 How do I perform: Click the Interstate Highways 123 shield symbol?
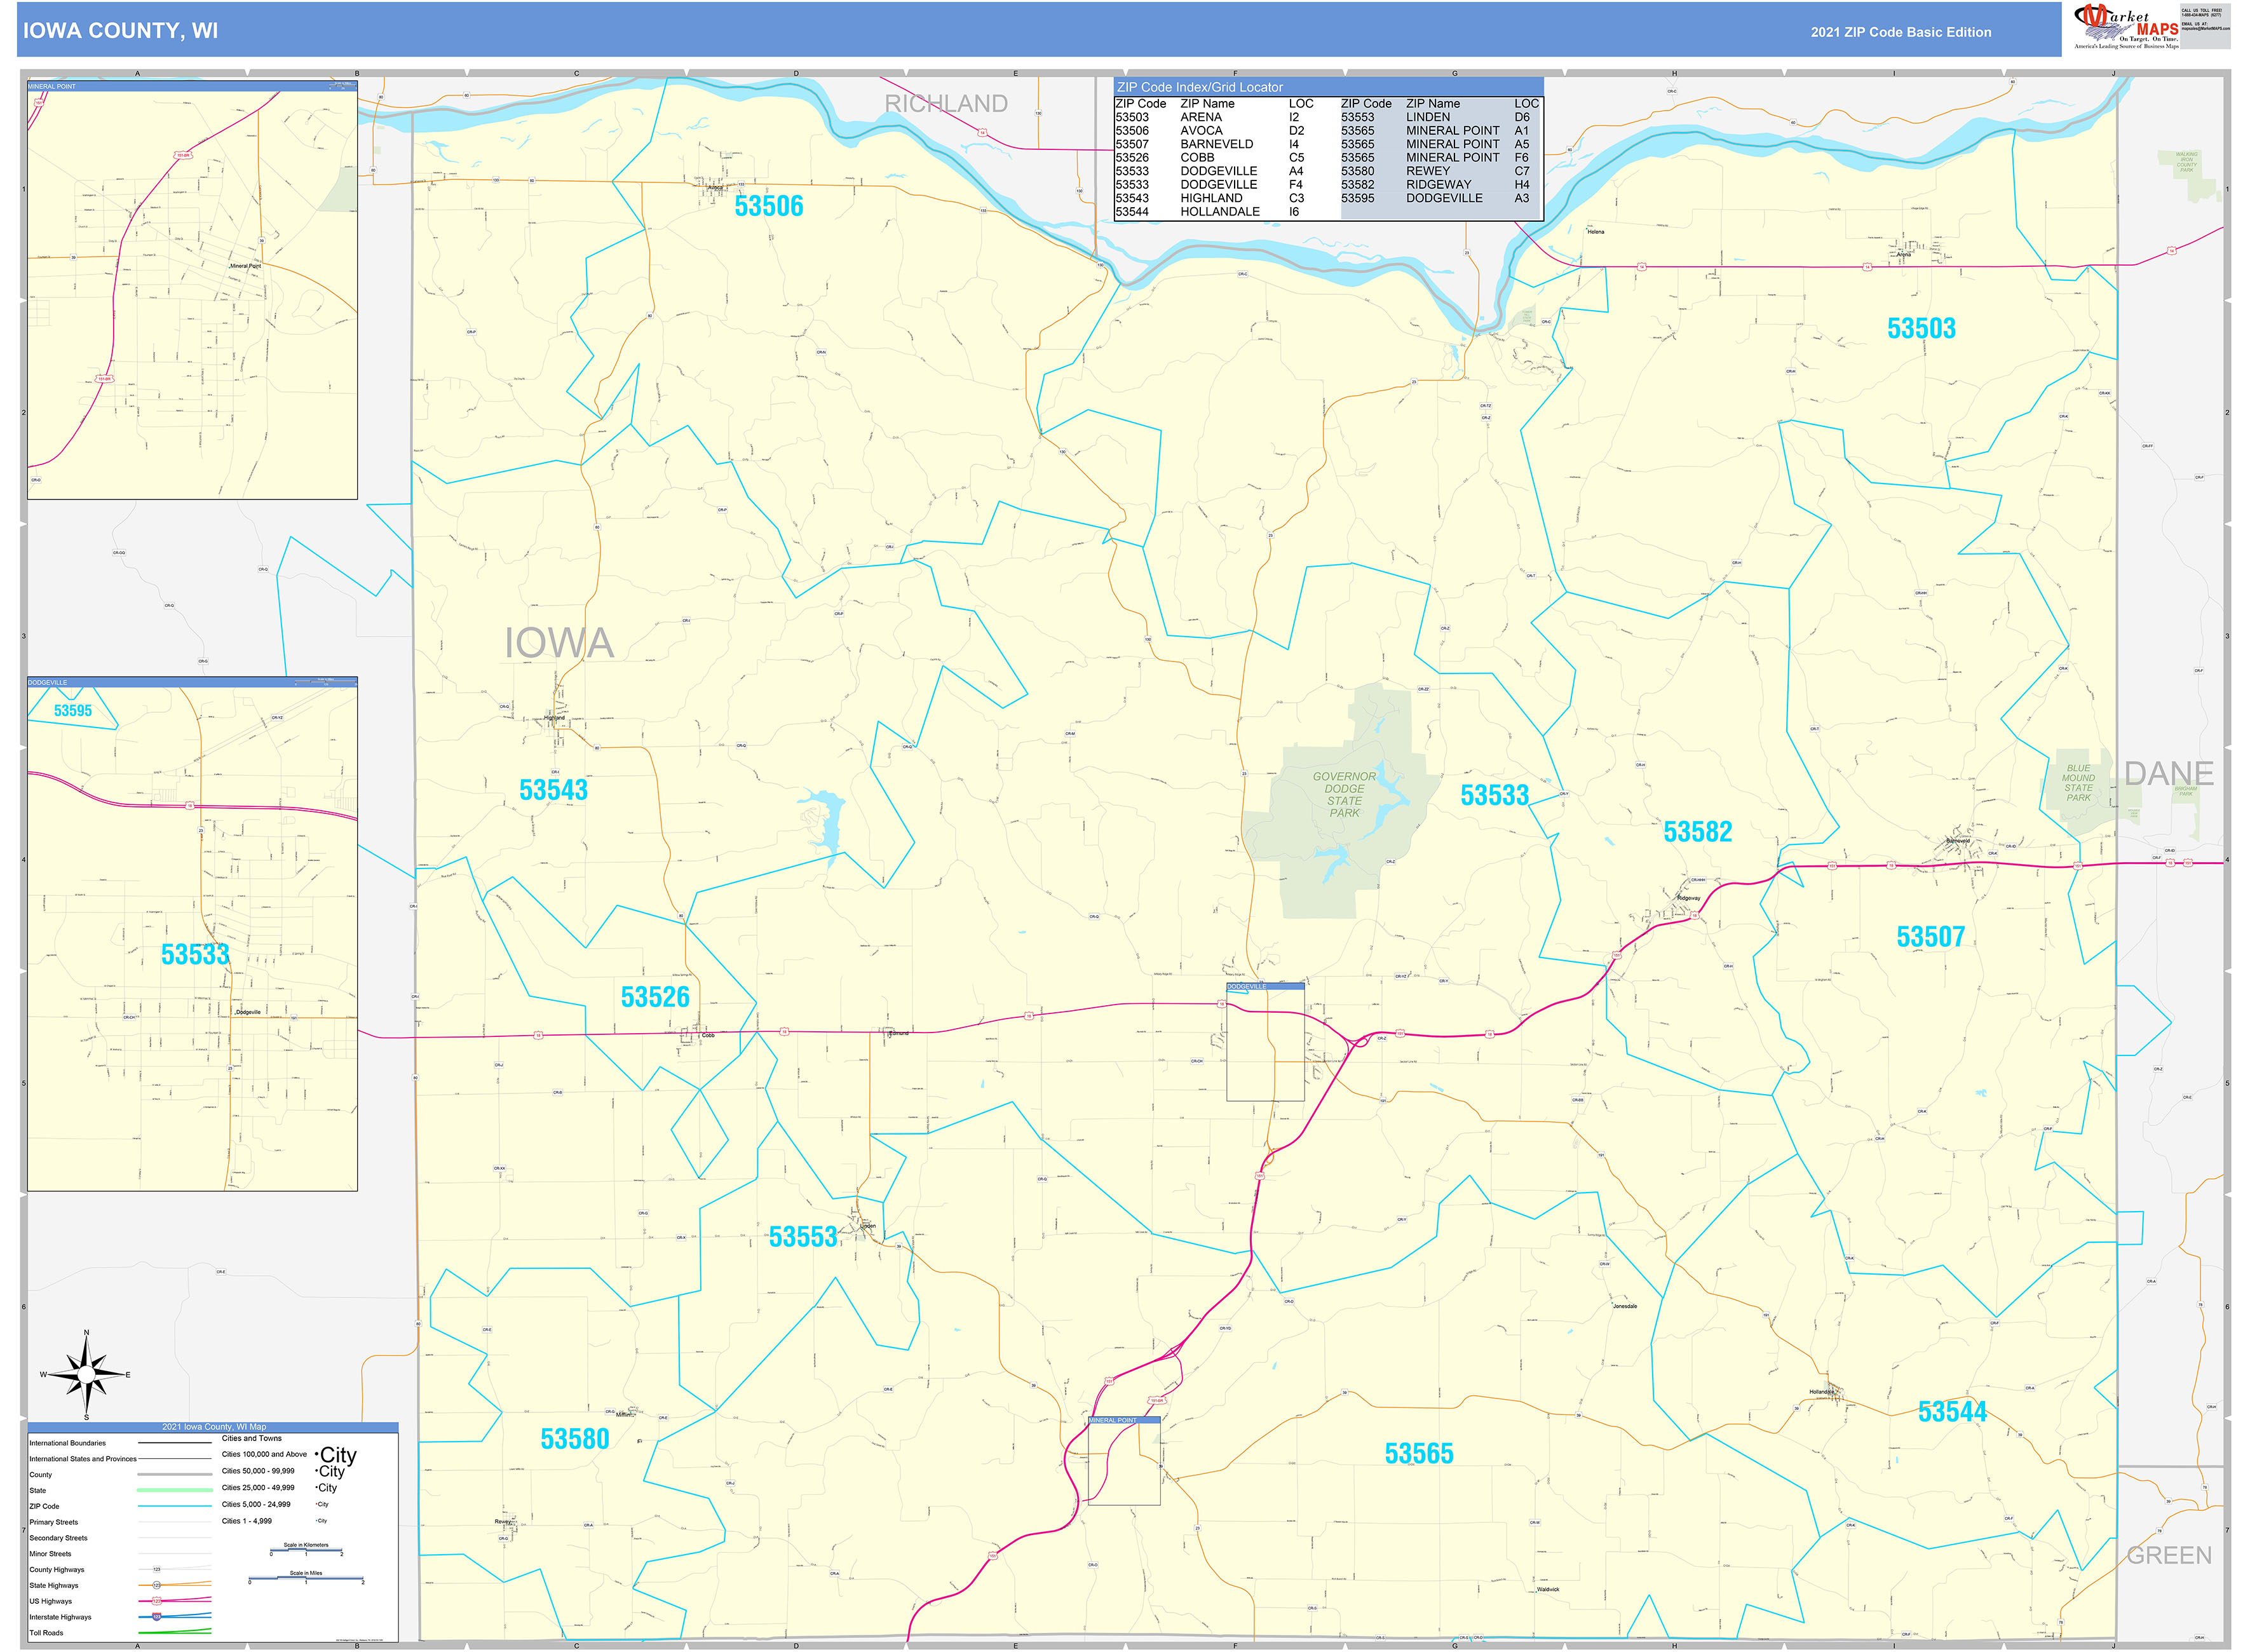[157, 1617]
